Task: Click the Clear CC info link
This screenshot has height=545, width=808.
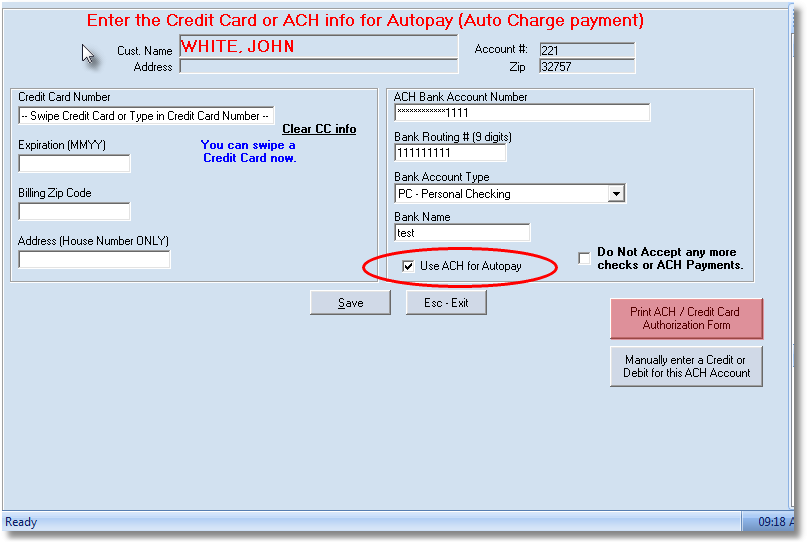Action: (x=319, y=129)
